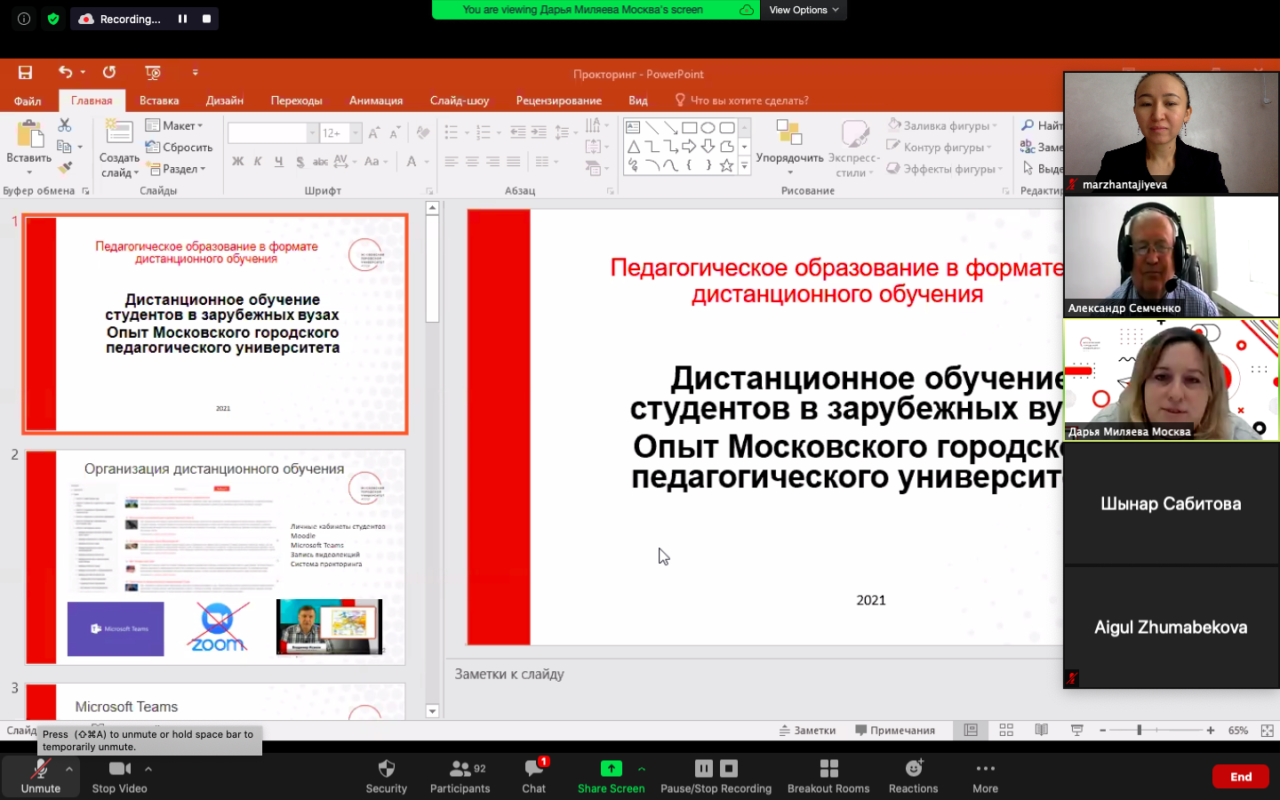Unmute the microphone
This screenshot has width=1280, height=800.
(40, 769)
